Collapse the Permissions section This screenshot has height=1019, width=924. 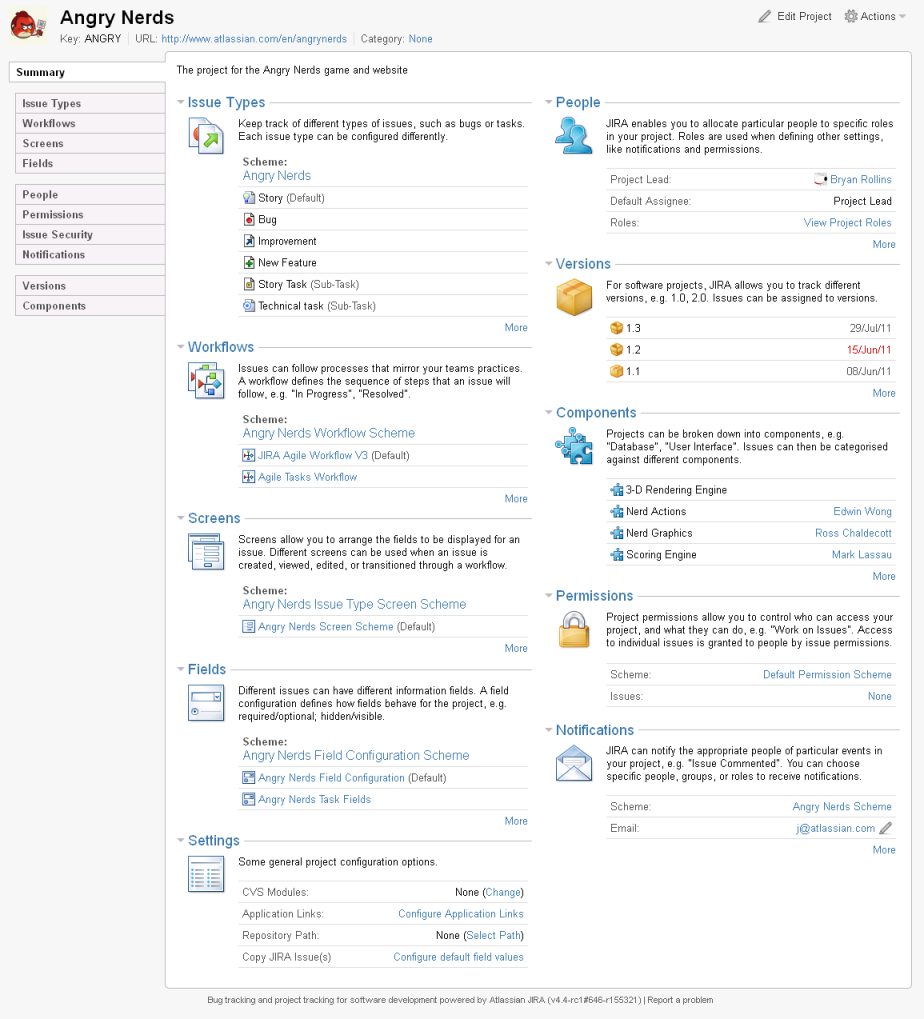click(548, 595)
